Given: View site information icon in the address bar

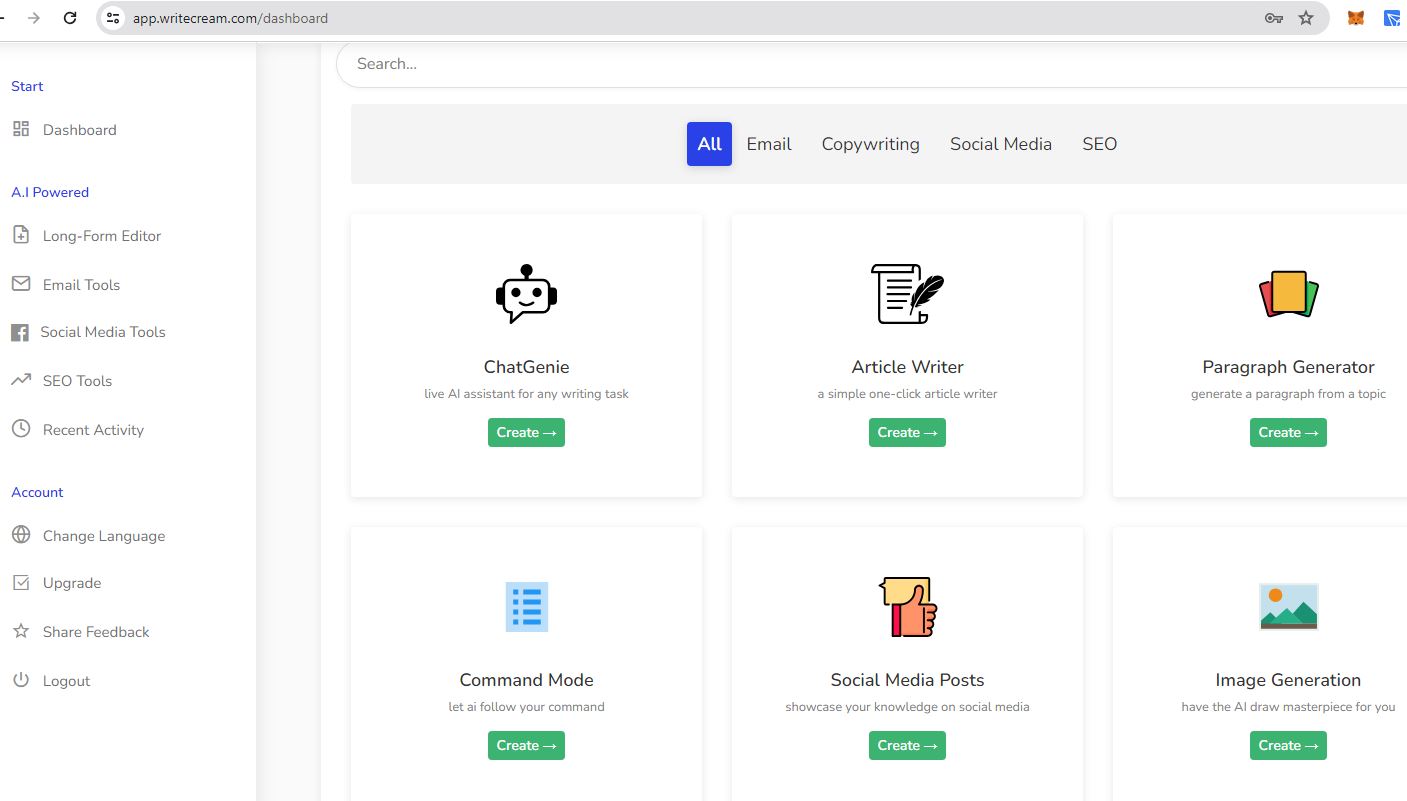Looking at the screenshot, I should 113,18.
